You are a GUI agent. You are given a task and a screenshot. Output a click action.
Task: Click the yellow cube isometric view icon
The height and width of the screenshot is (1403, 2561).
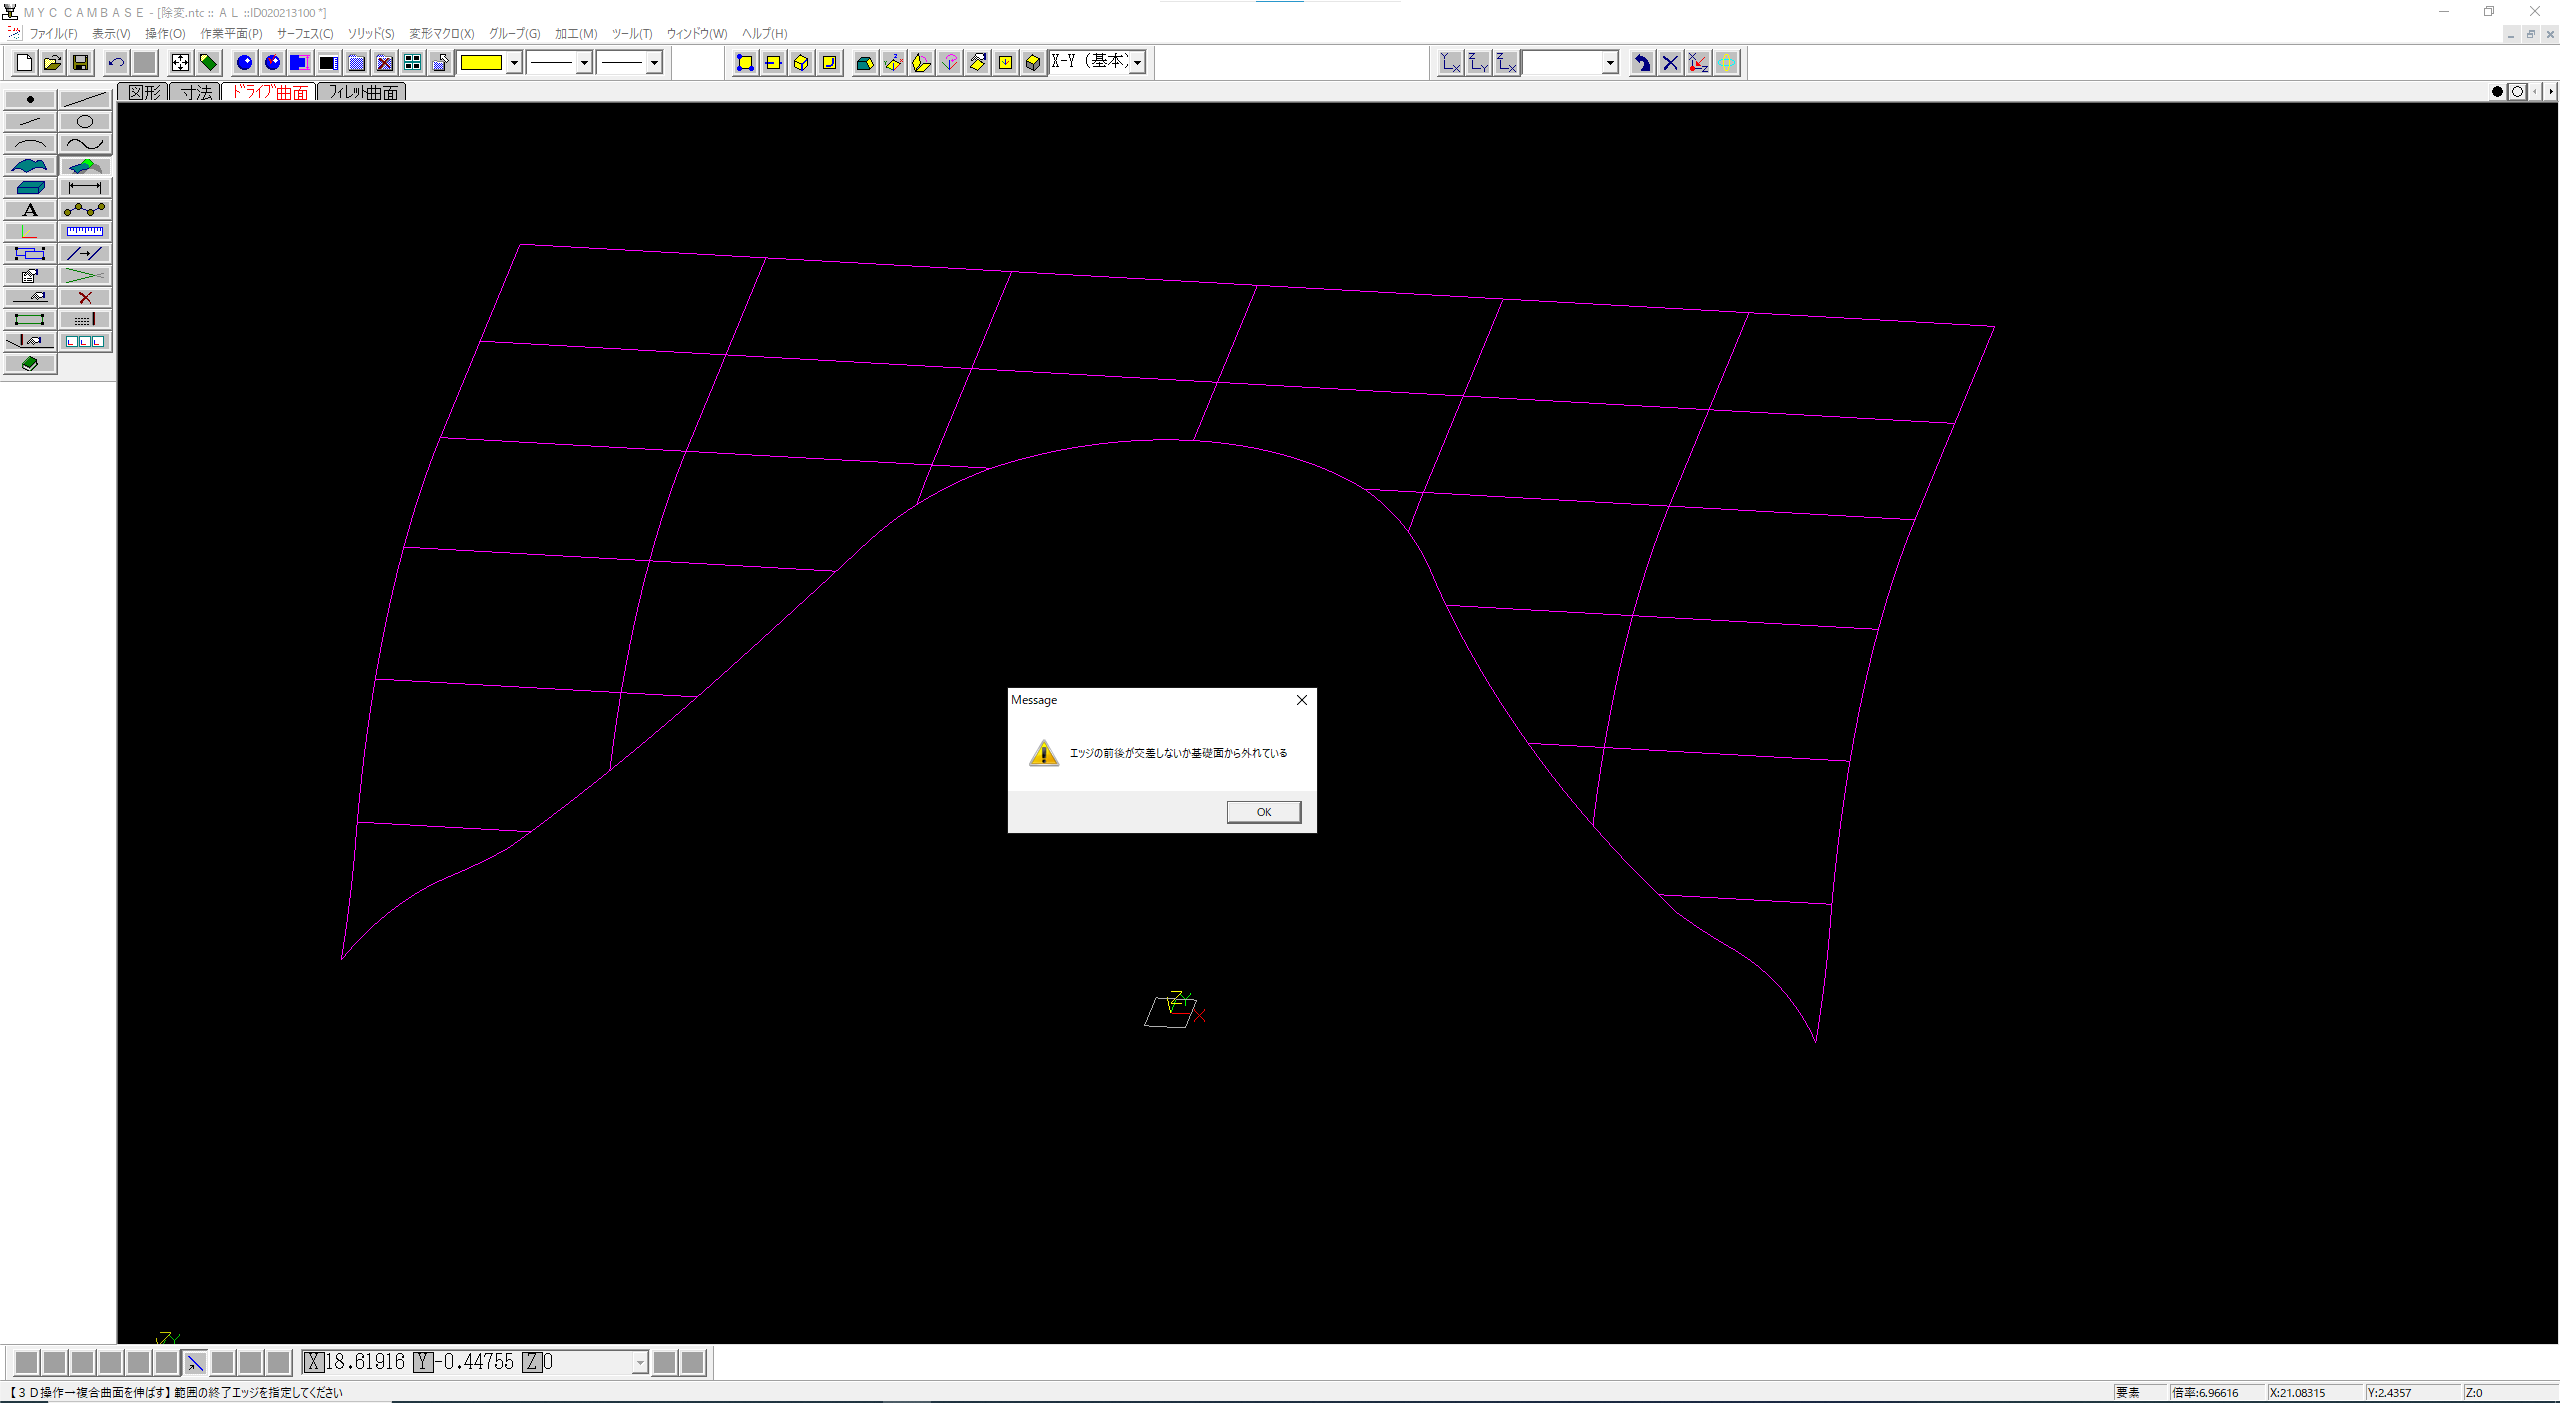pyautogui.click(x=801, y=63)
